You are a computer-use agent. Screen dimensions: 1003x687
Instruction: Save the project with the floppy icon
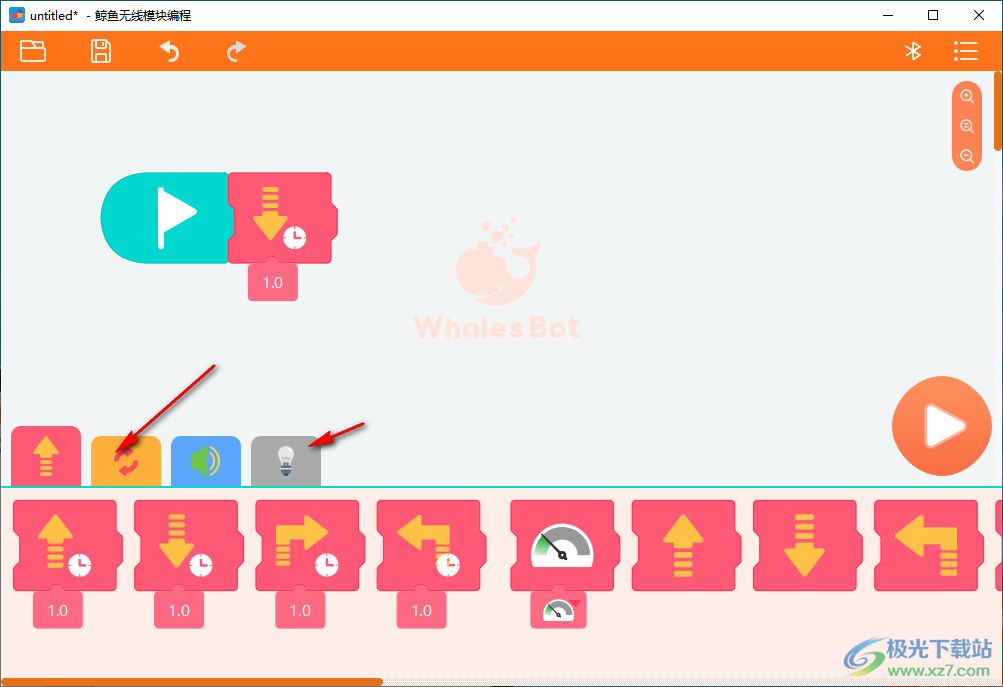pos(101,51)
